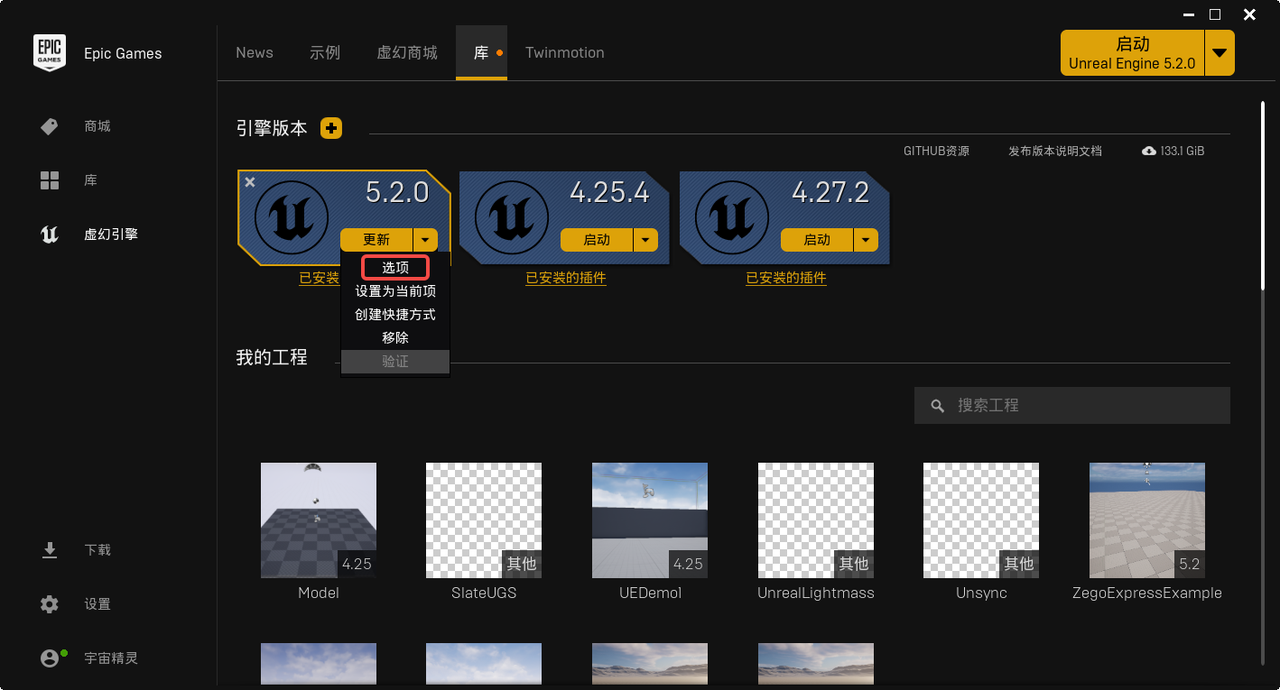Launch engine 4.27.2 with 启动

click(x=817, y=240)
